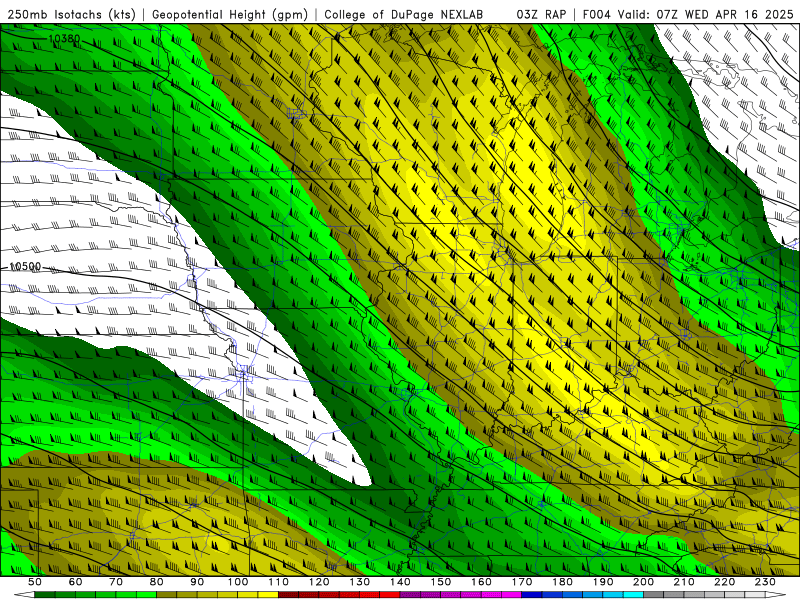Click the 90 value on color scale
Viewport: 800px width, 600px height.
tap(197, 582)
